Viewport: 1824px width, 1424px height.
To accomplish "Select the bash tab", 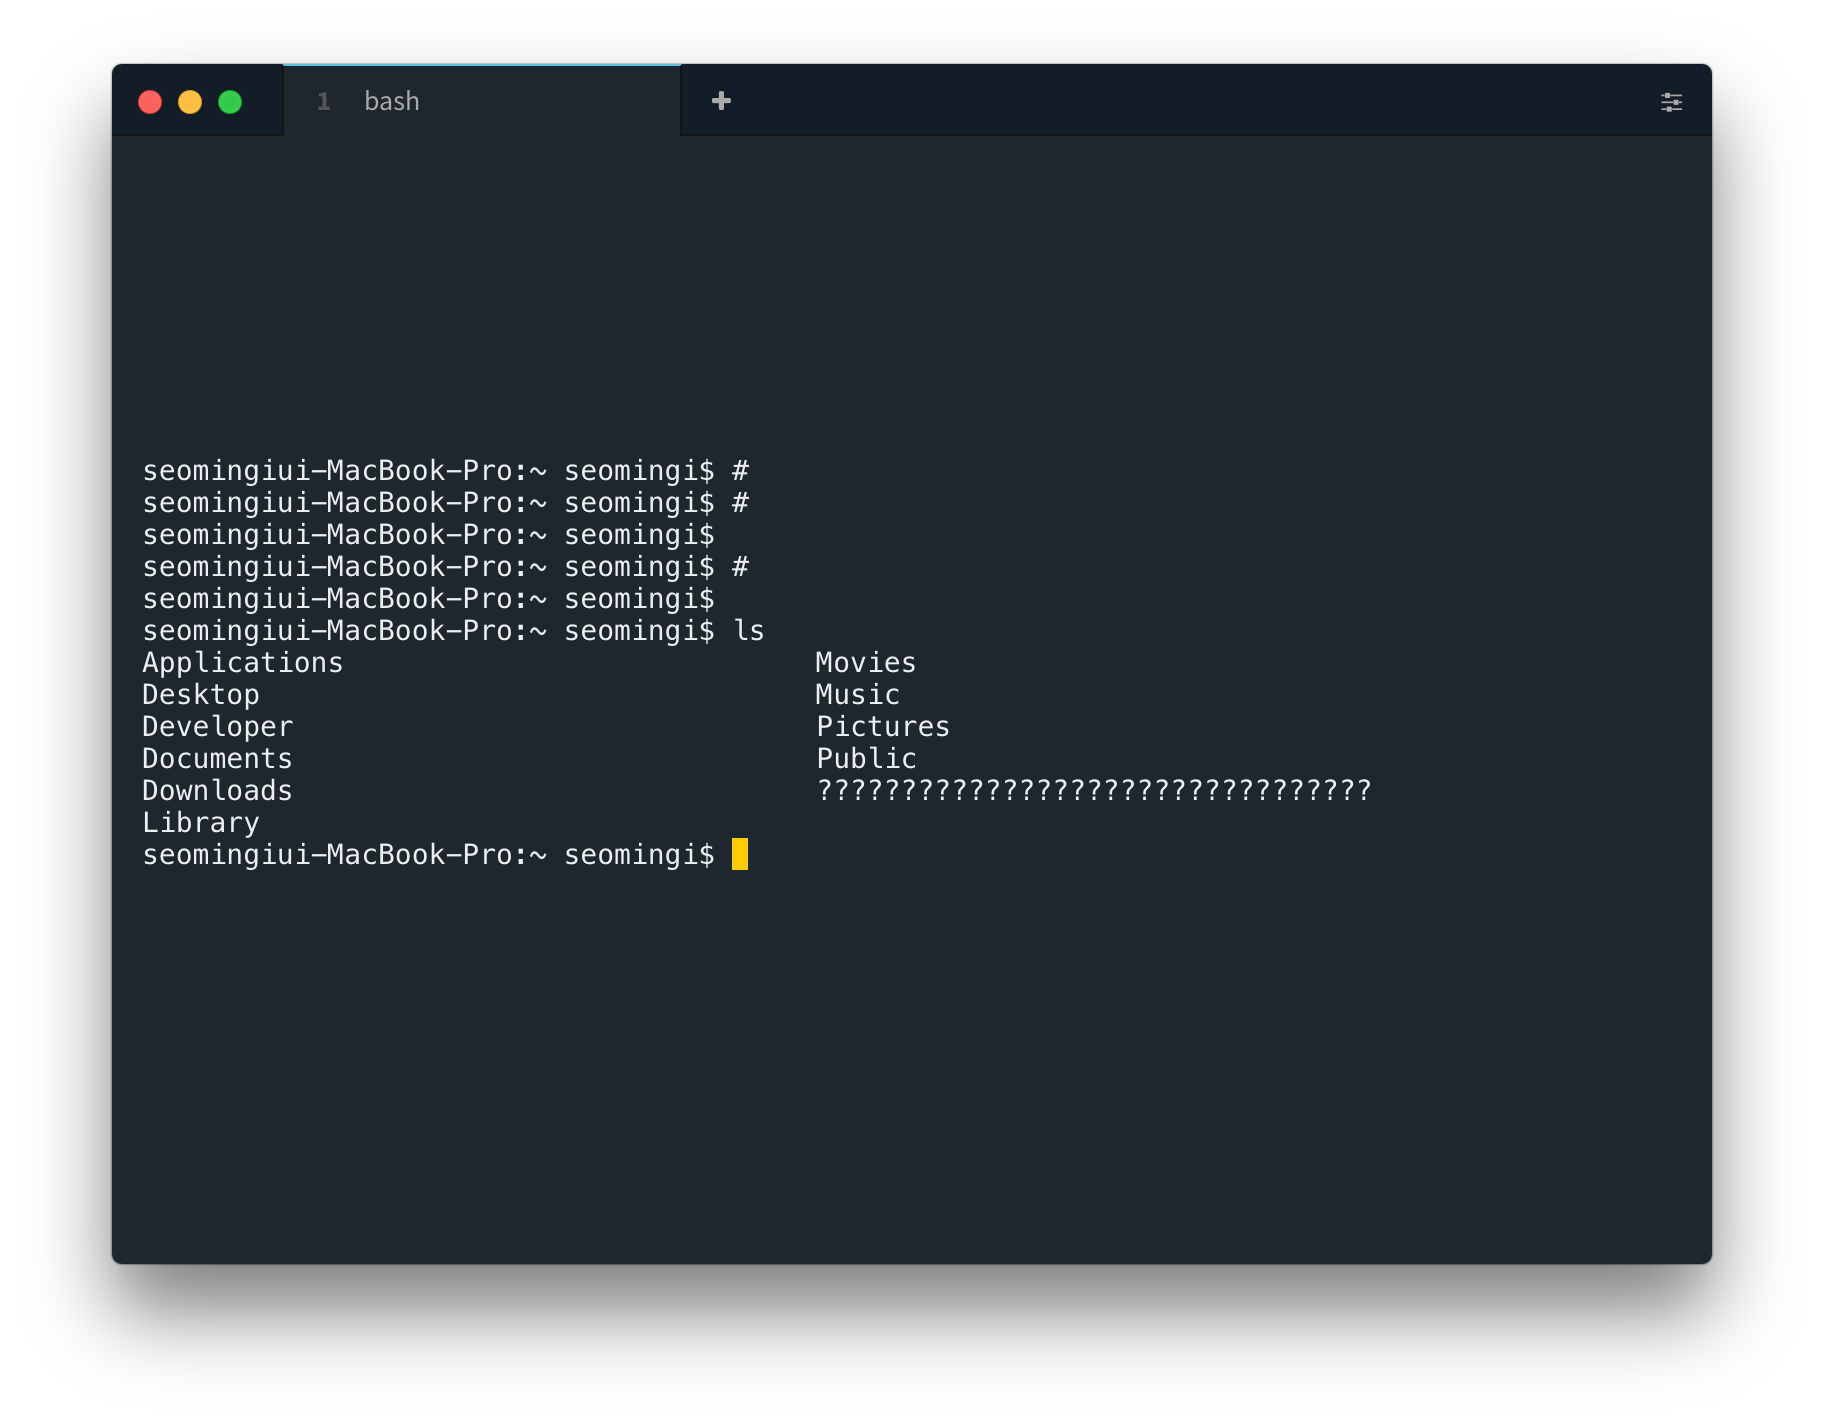I will pyautogui.click(x=392, y=100).
